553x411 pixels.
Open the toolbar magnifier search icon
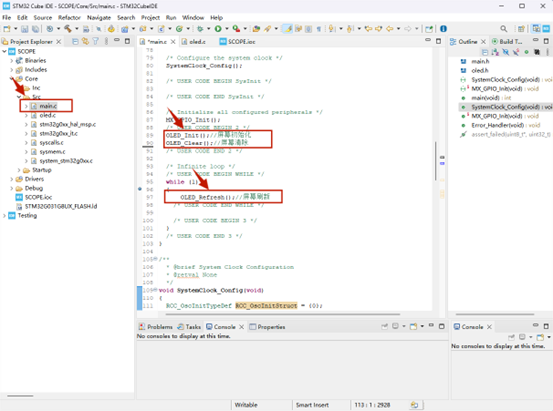pyautogui.click(x=504, y=29)
